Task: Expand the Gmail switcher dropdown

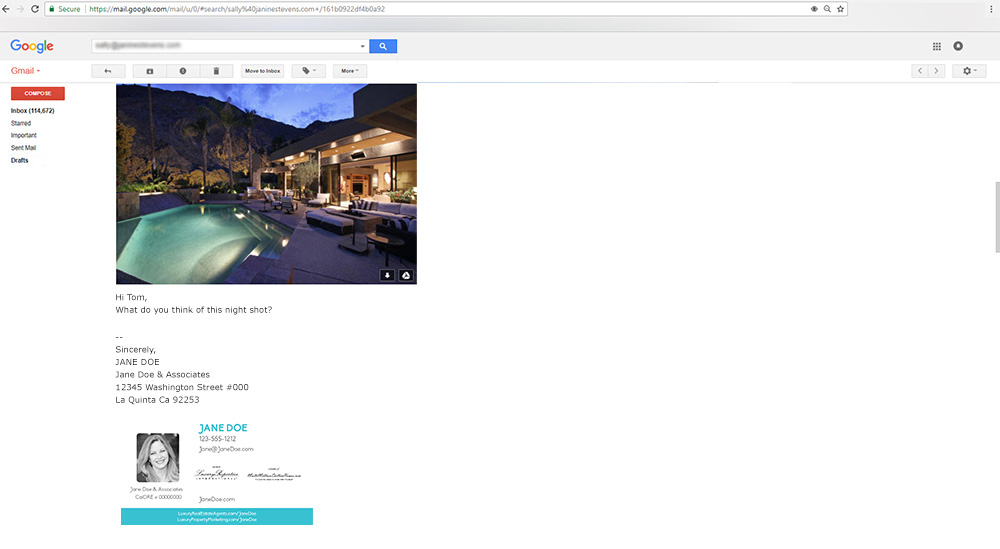Action: point(25,71)
